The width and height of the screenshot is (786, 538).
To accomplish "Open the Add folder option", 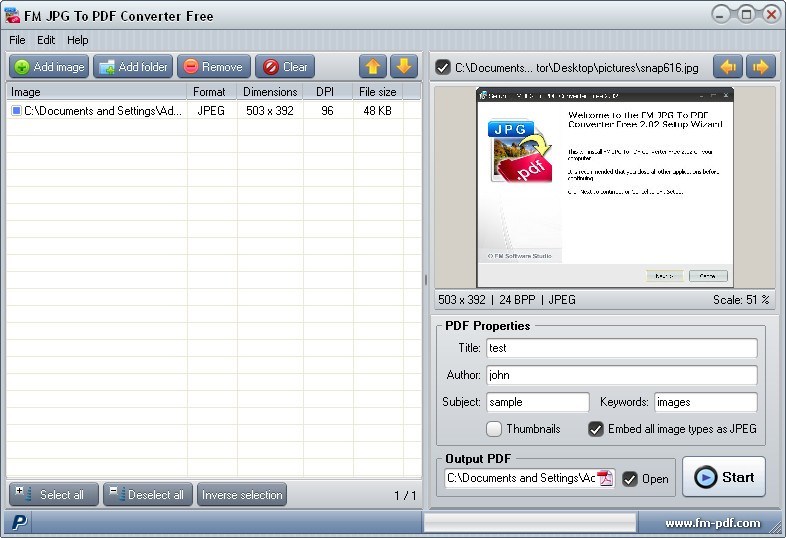I will [133, 67].
